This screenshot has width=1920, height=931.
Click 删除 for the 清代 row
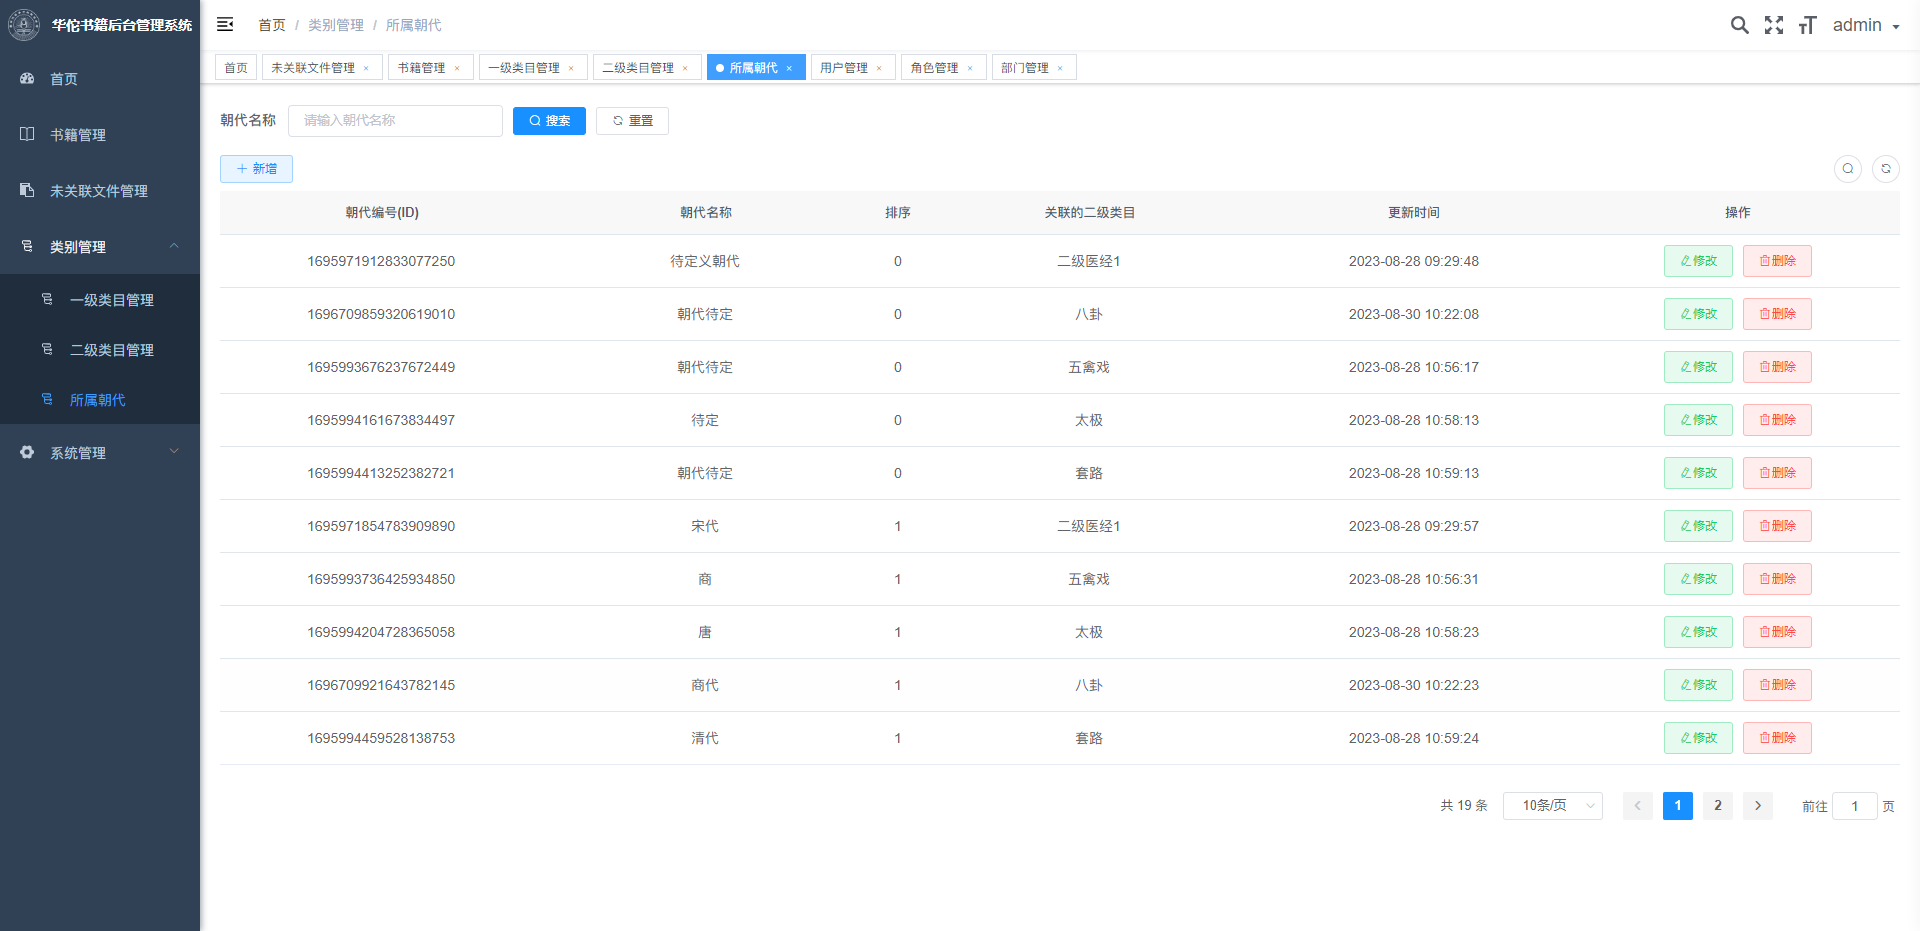1777,737
